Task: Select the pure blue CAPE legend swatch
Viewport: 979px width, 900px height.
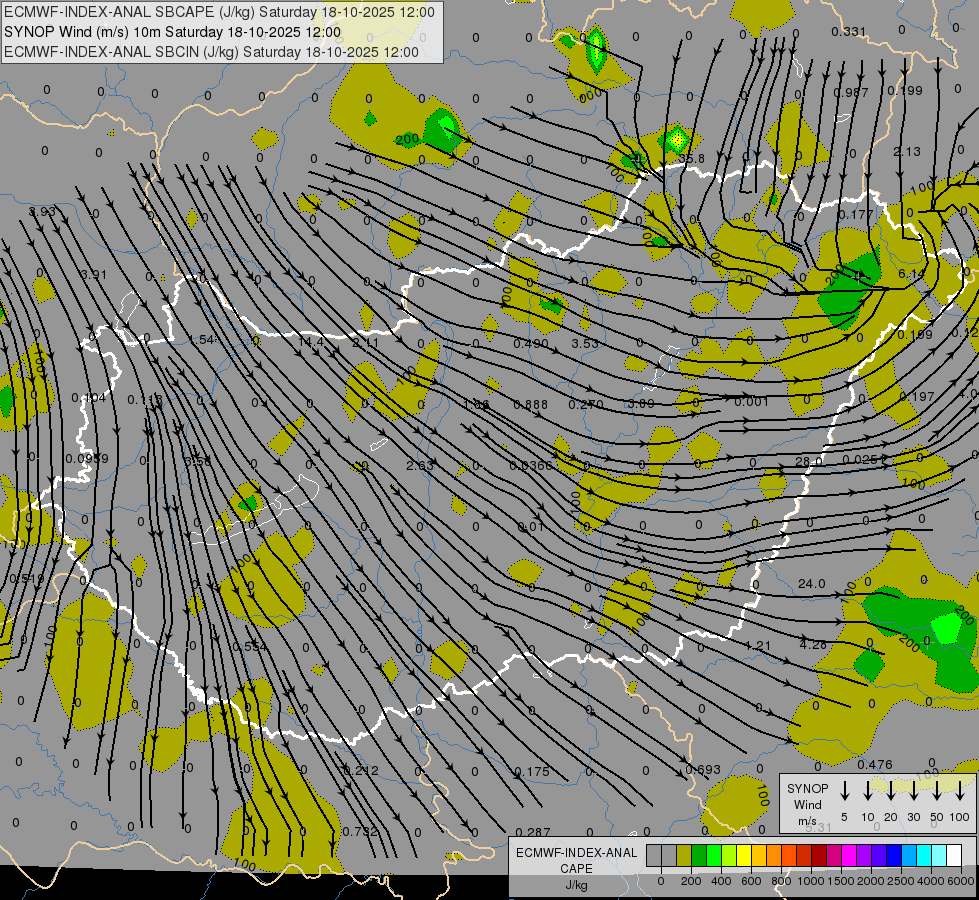Action: pyautogui.click(x=893, y=855)
